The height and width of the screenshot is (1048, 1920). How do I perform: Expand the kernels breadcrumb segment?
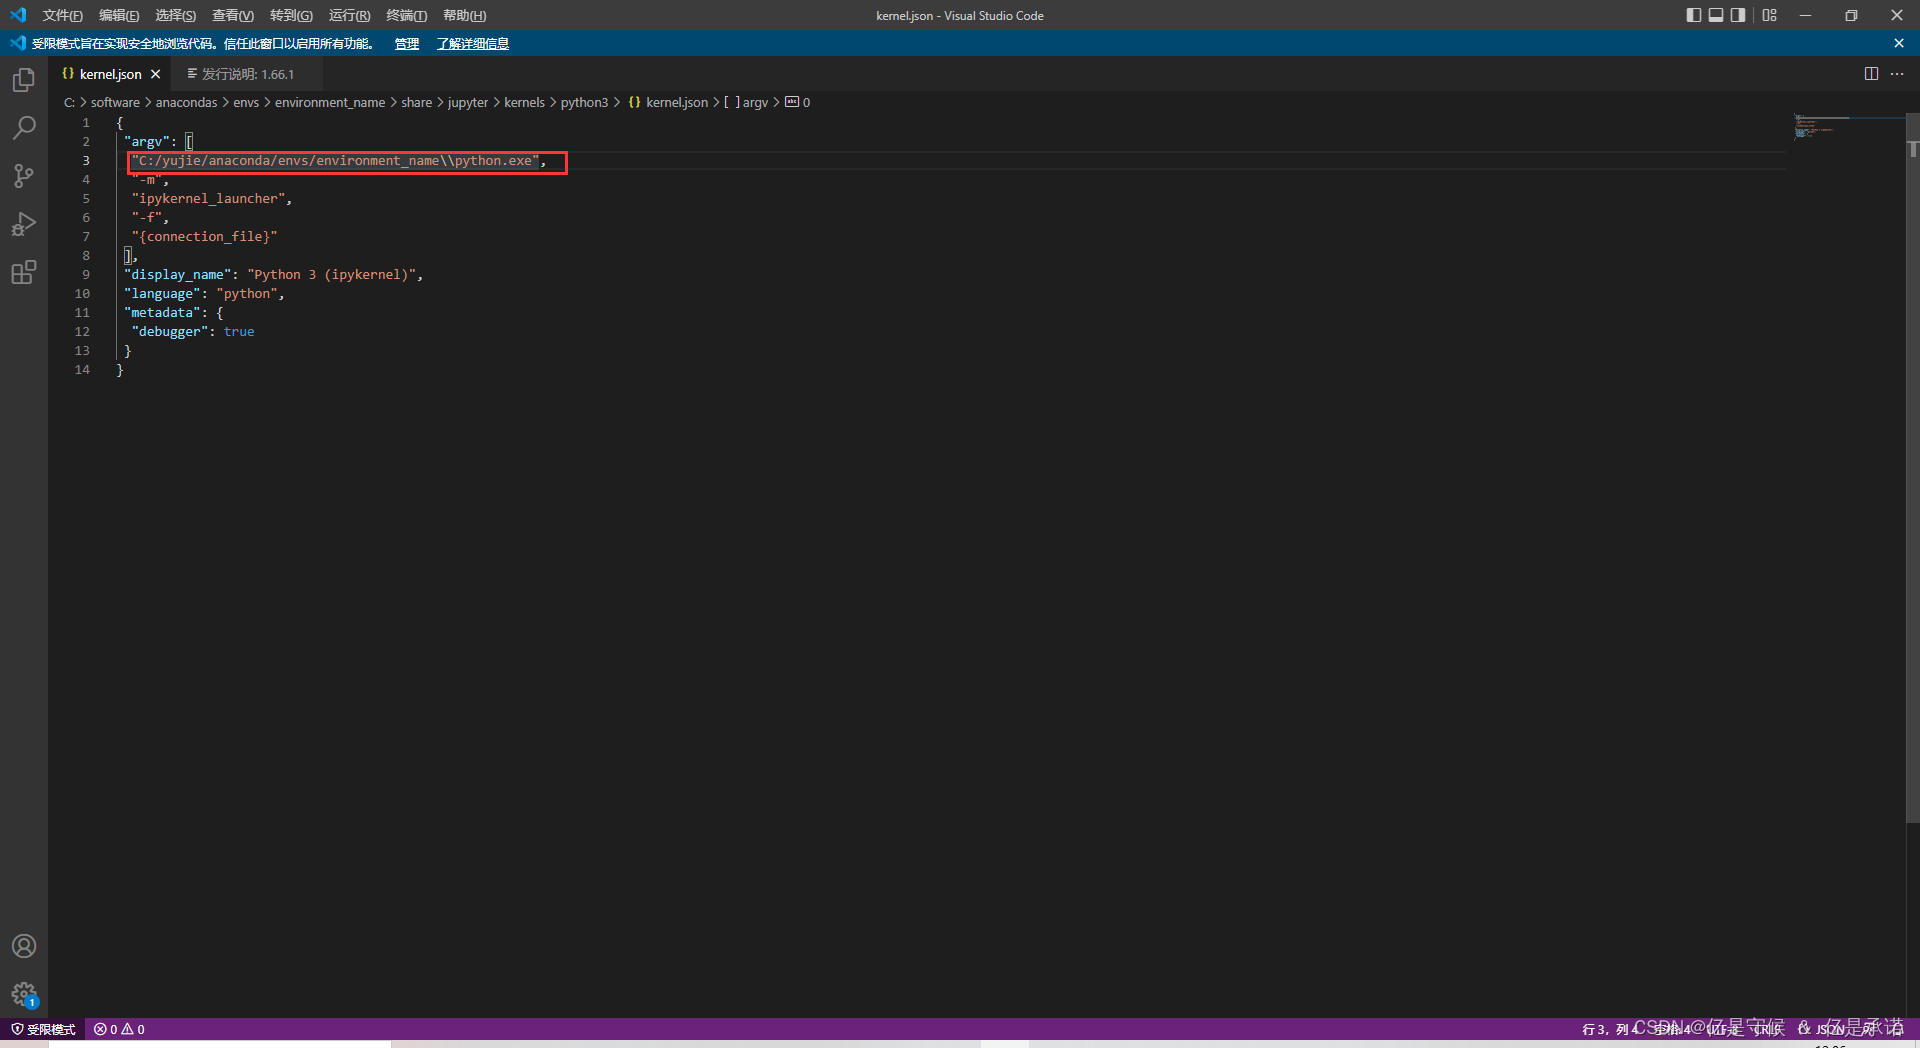(524, 102)
